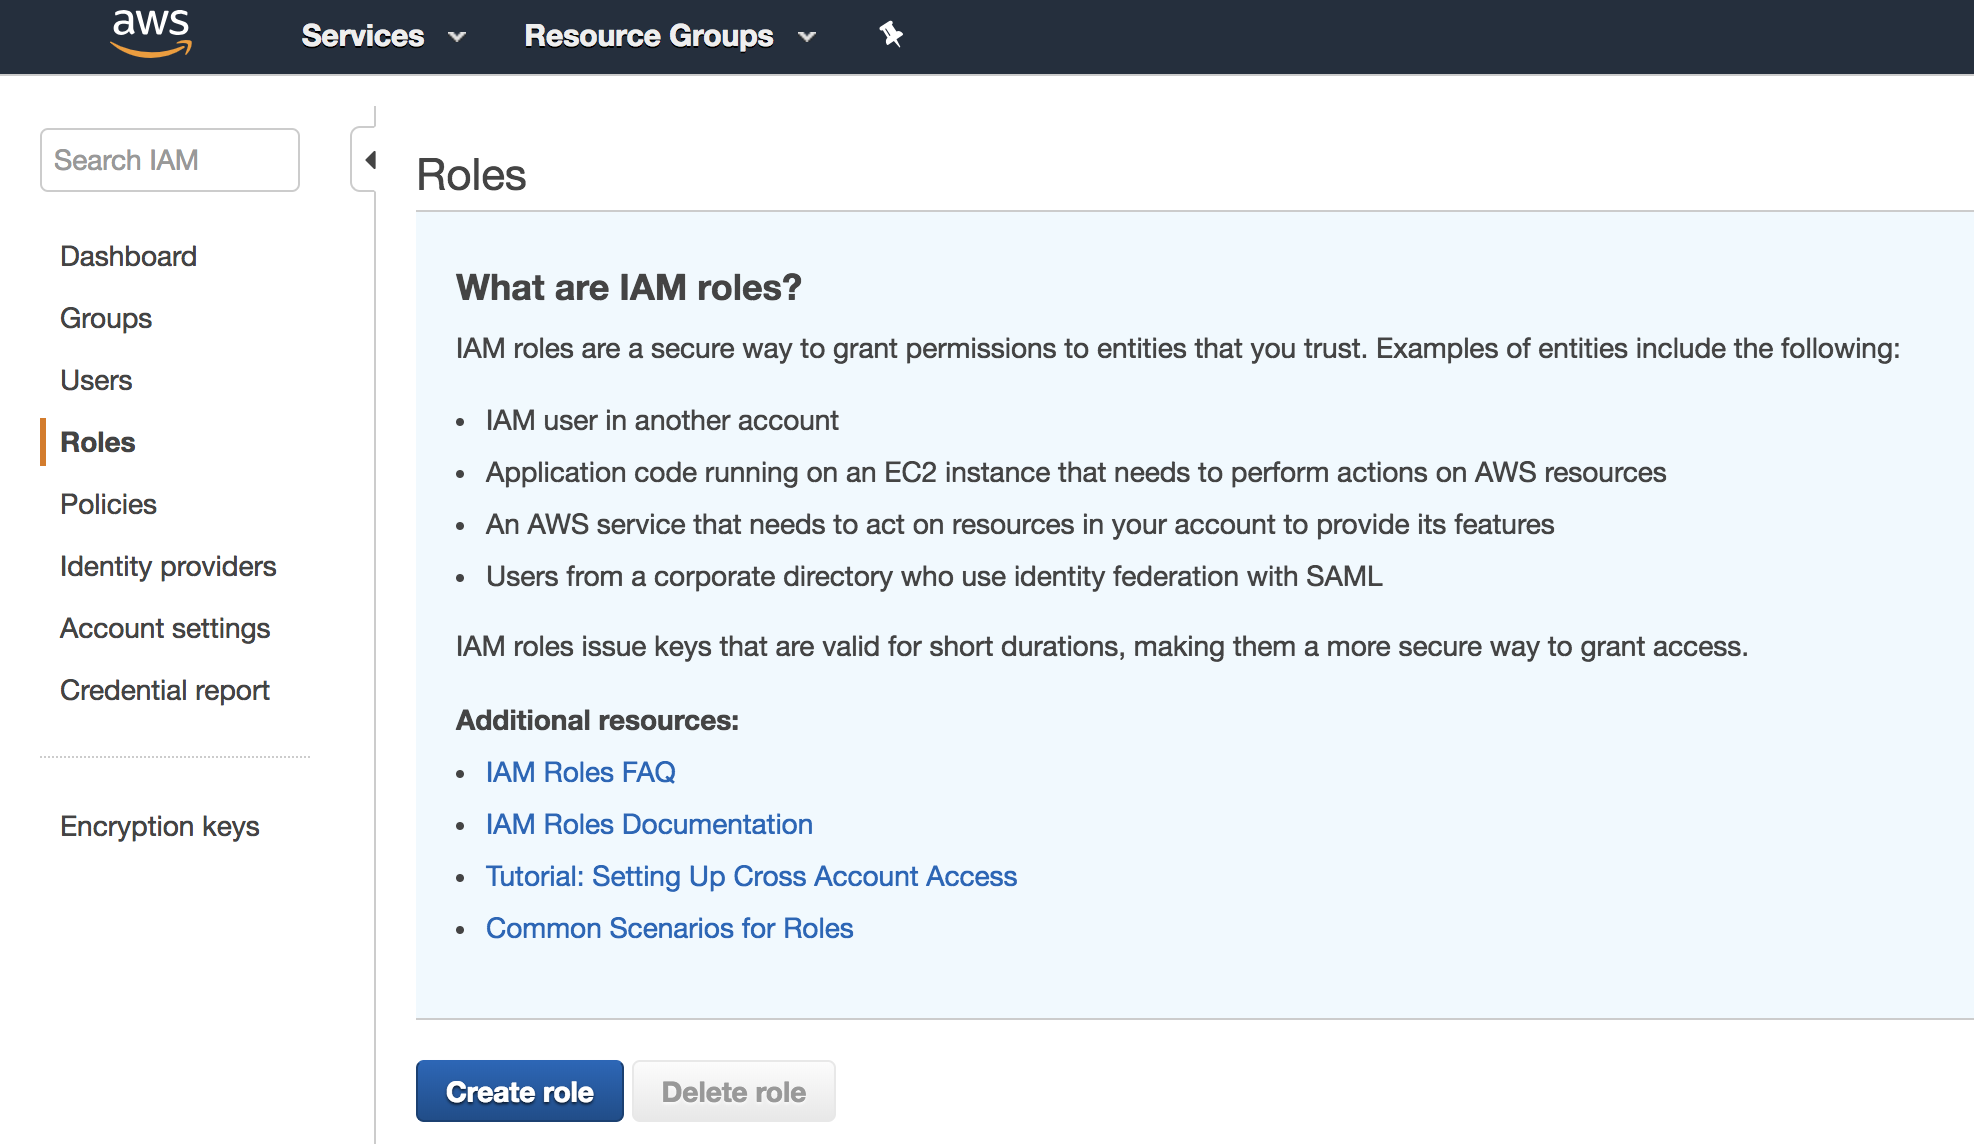
Task: Click the 'What are IAM roles?' heading
Action: (628, 287)
